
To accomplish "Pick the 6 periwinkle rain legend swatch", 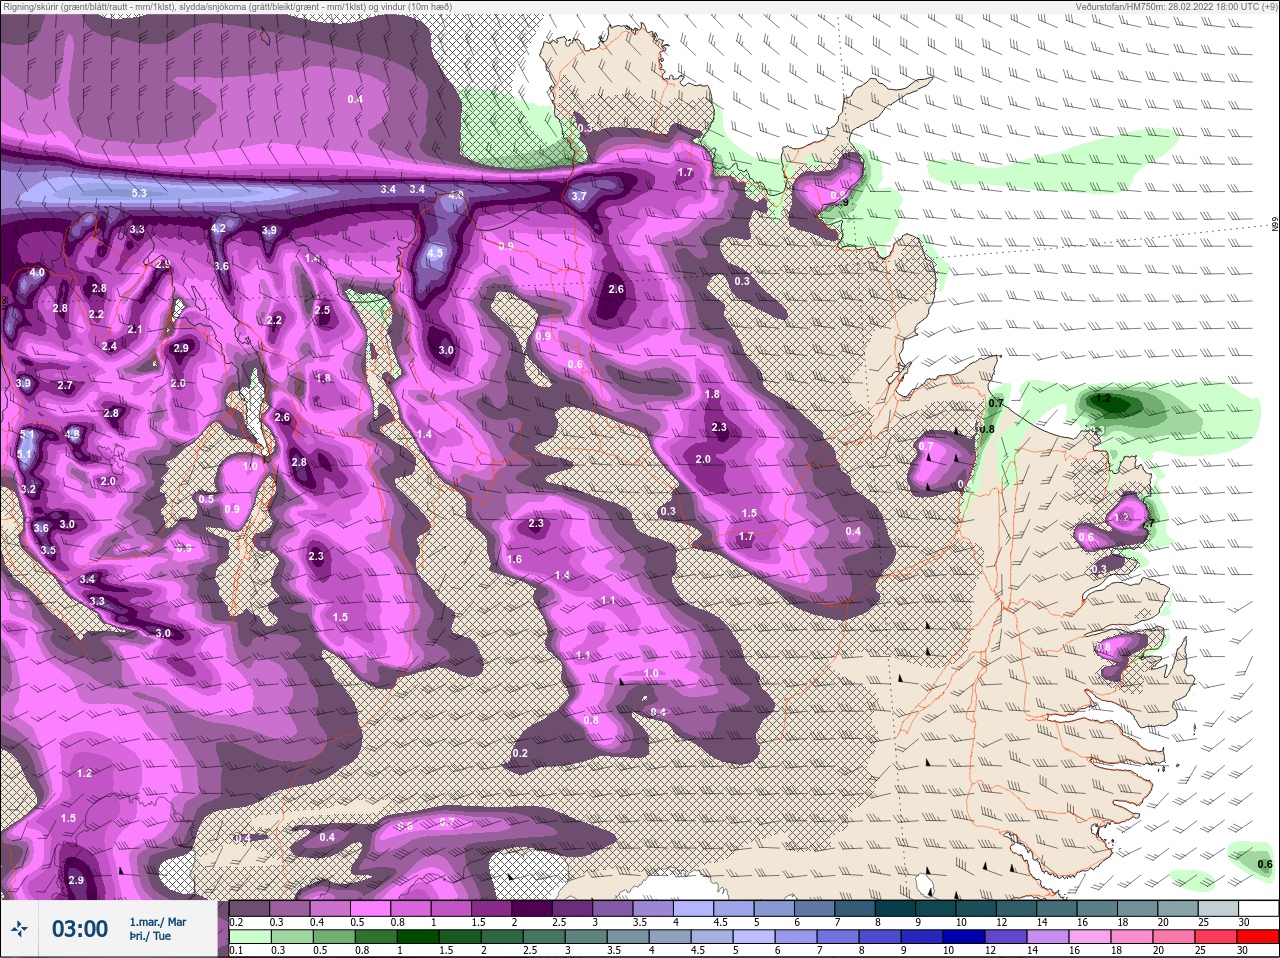I will click(794, 937).
